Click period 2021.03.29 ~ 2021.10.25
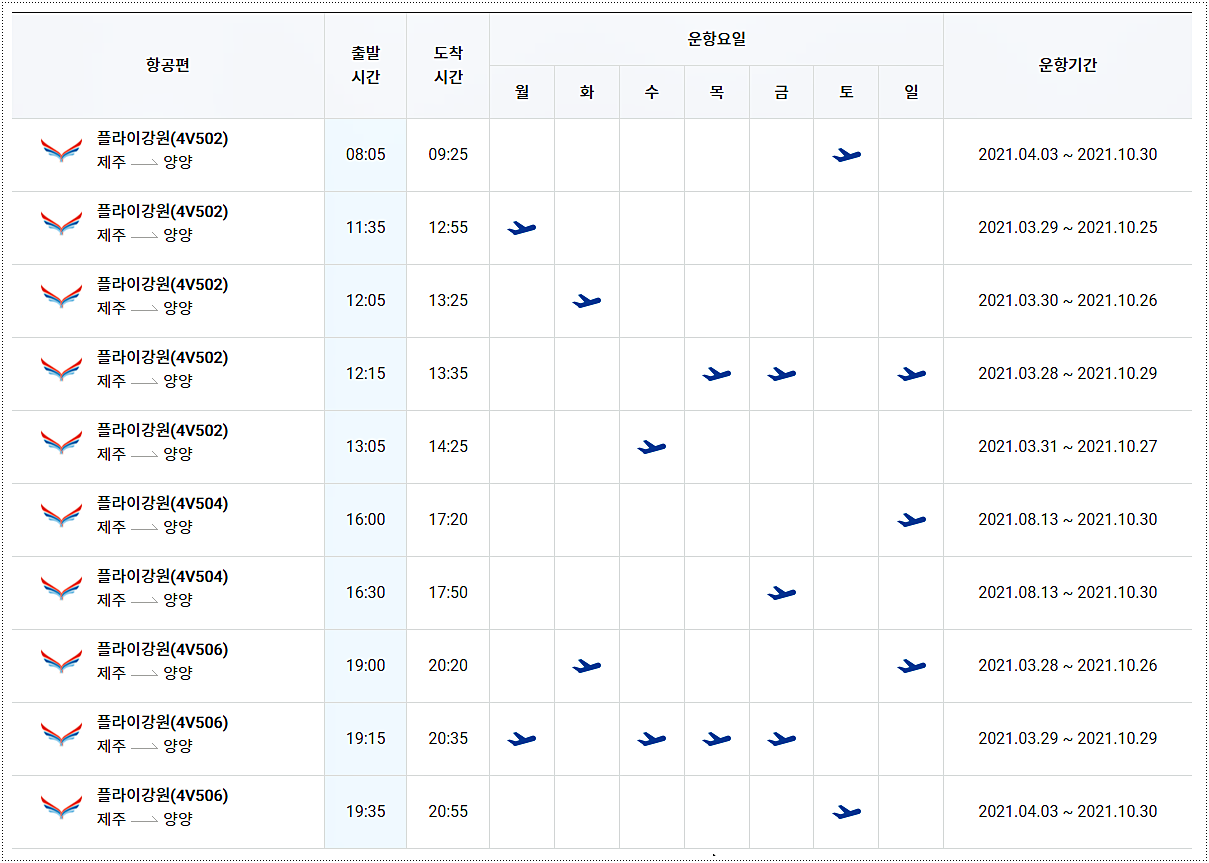The height and width of the screenshot is (863, 1209). pos(1068,228)
